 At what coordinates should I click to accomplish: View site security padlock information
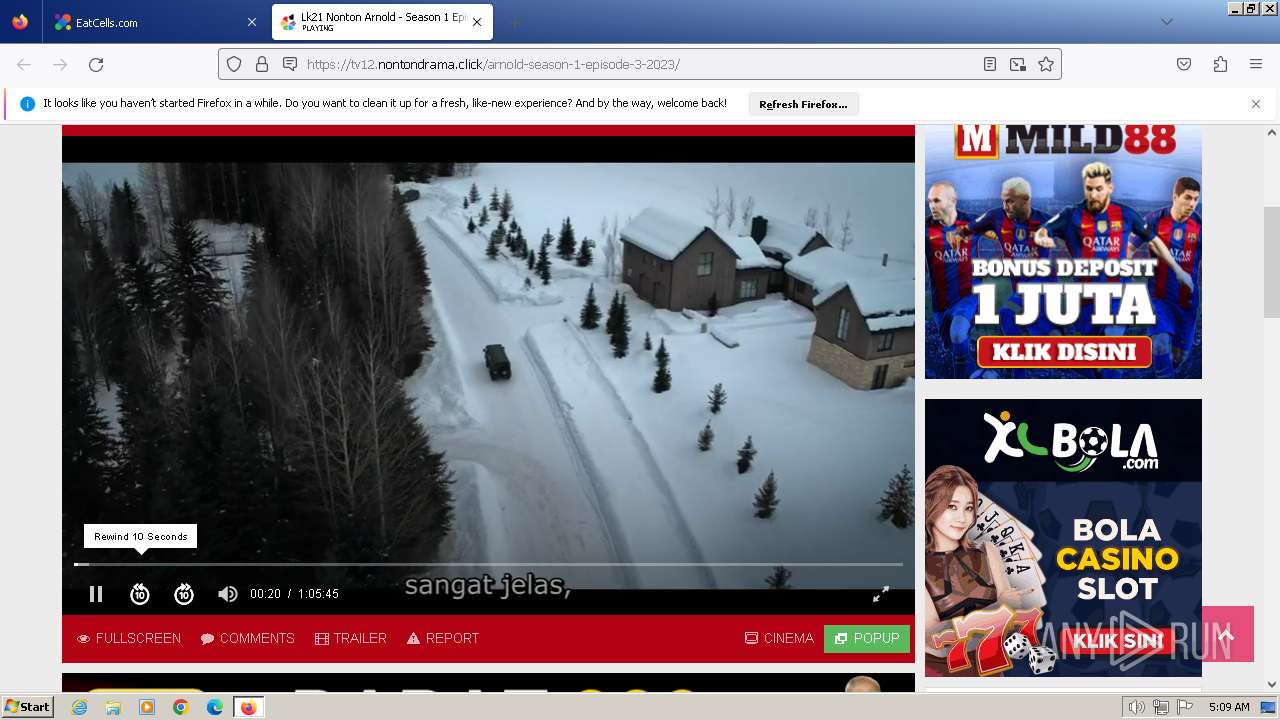click(x=262, y=64)
